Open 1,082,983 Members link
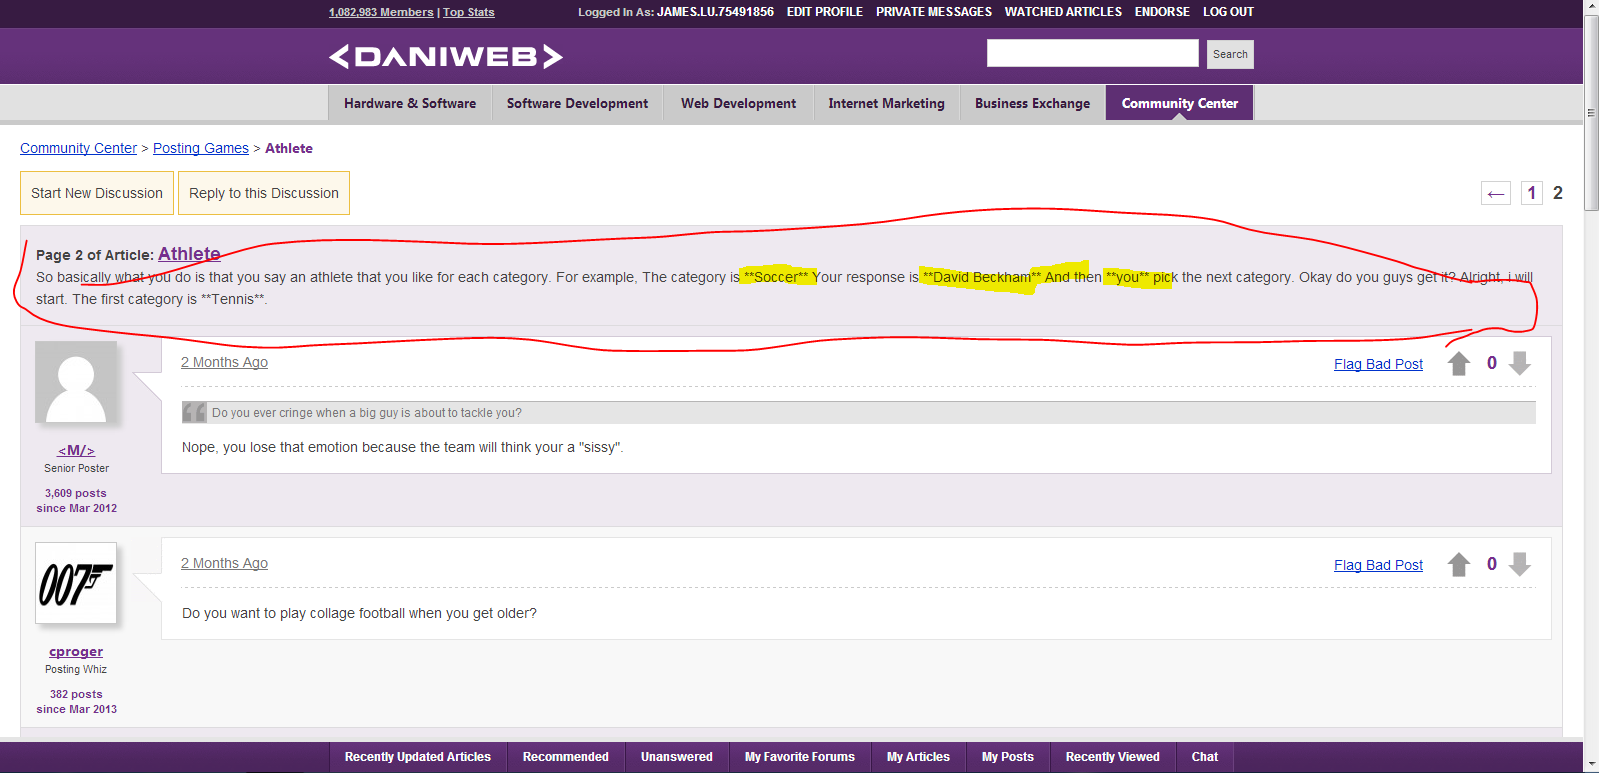The height and width of the screenshot is (773, 1599). coord(381,12)
